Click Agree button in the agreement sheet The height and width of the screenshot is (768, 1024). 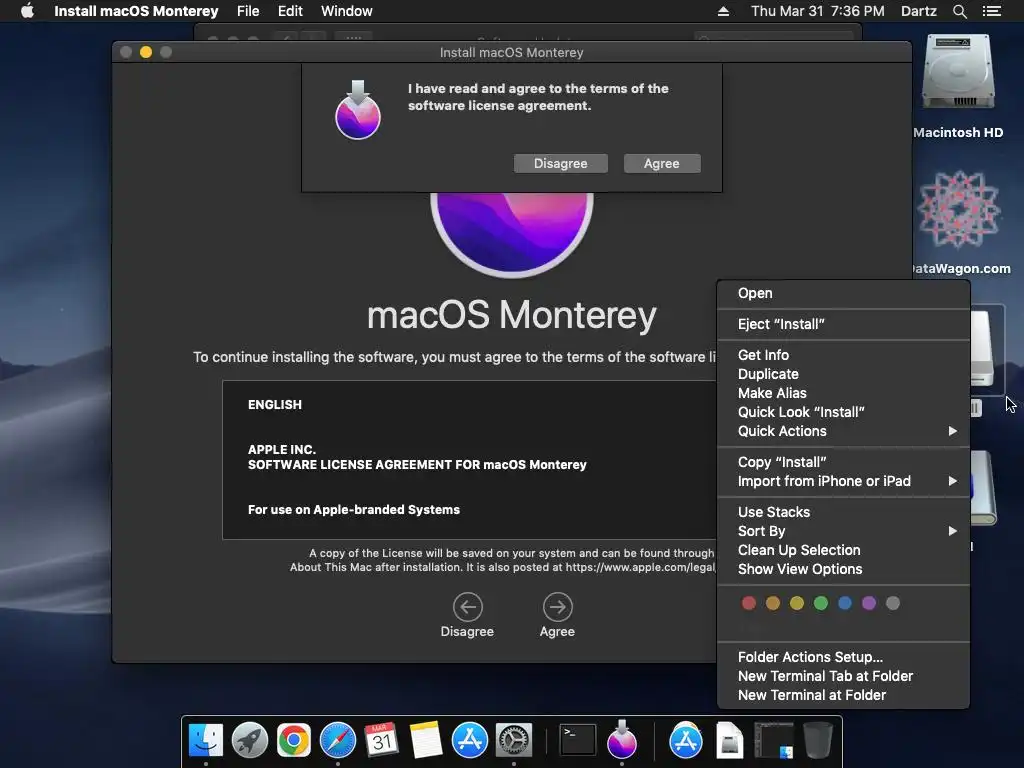click(662, 163)
